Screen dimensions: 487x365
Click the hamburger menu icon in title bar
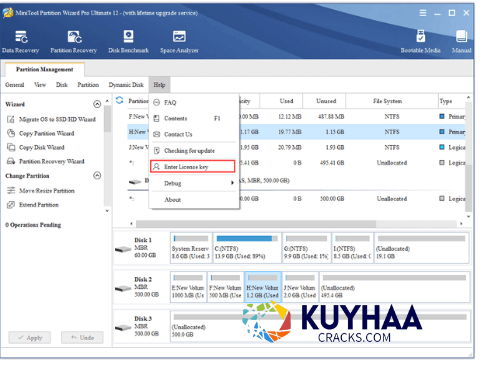pos(423,13)
